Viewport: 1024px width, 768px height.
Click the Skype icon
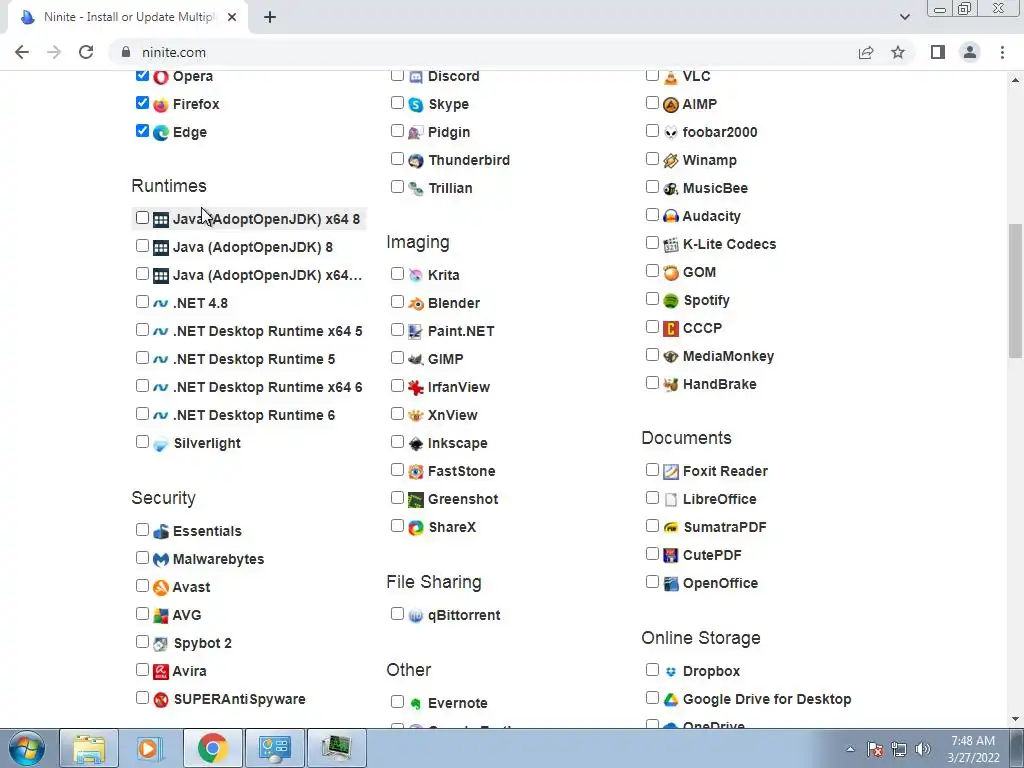click(x=416, y=104)
